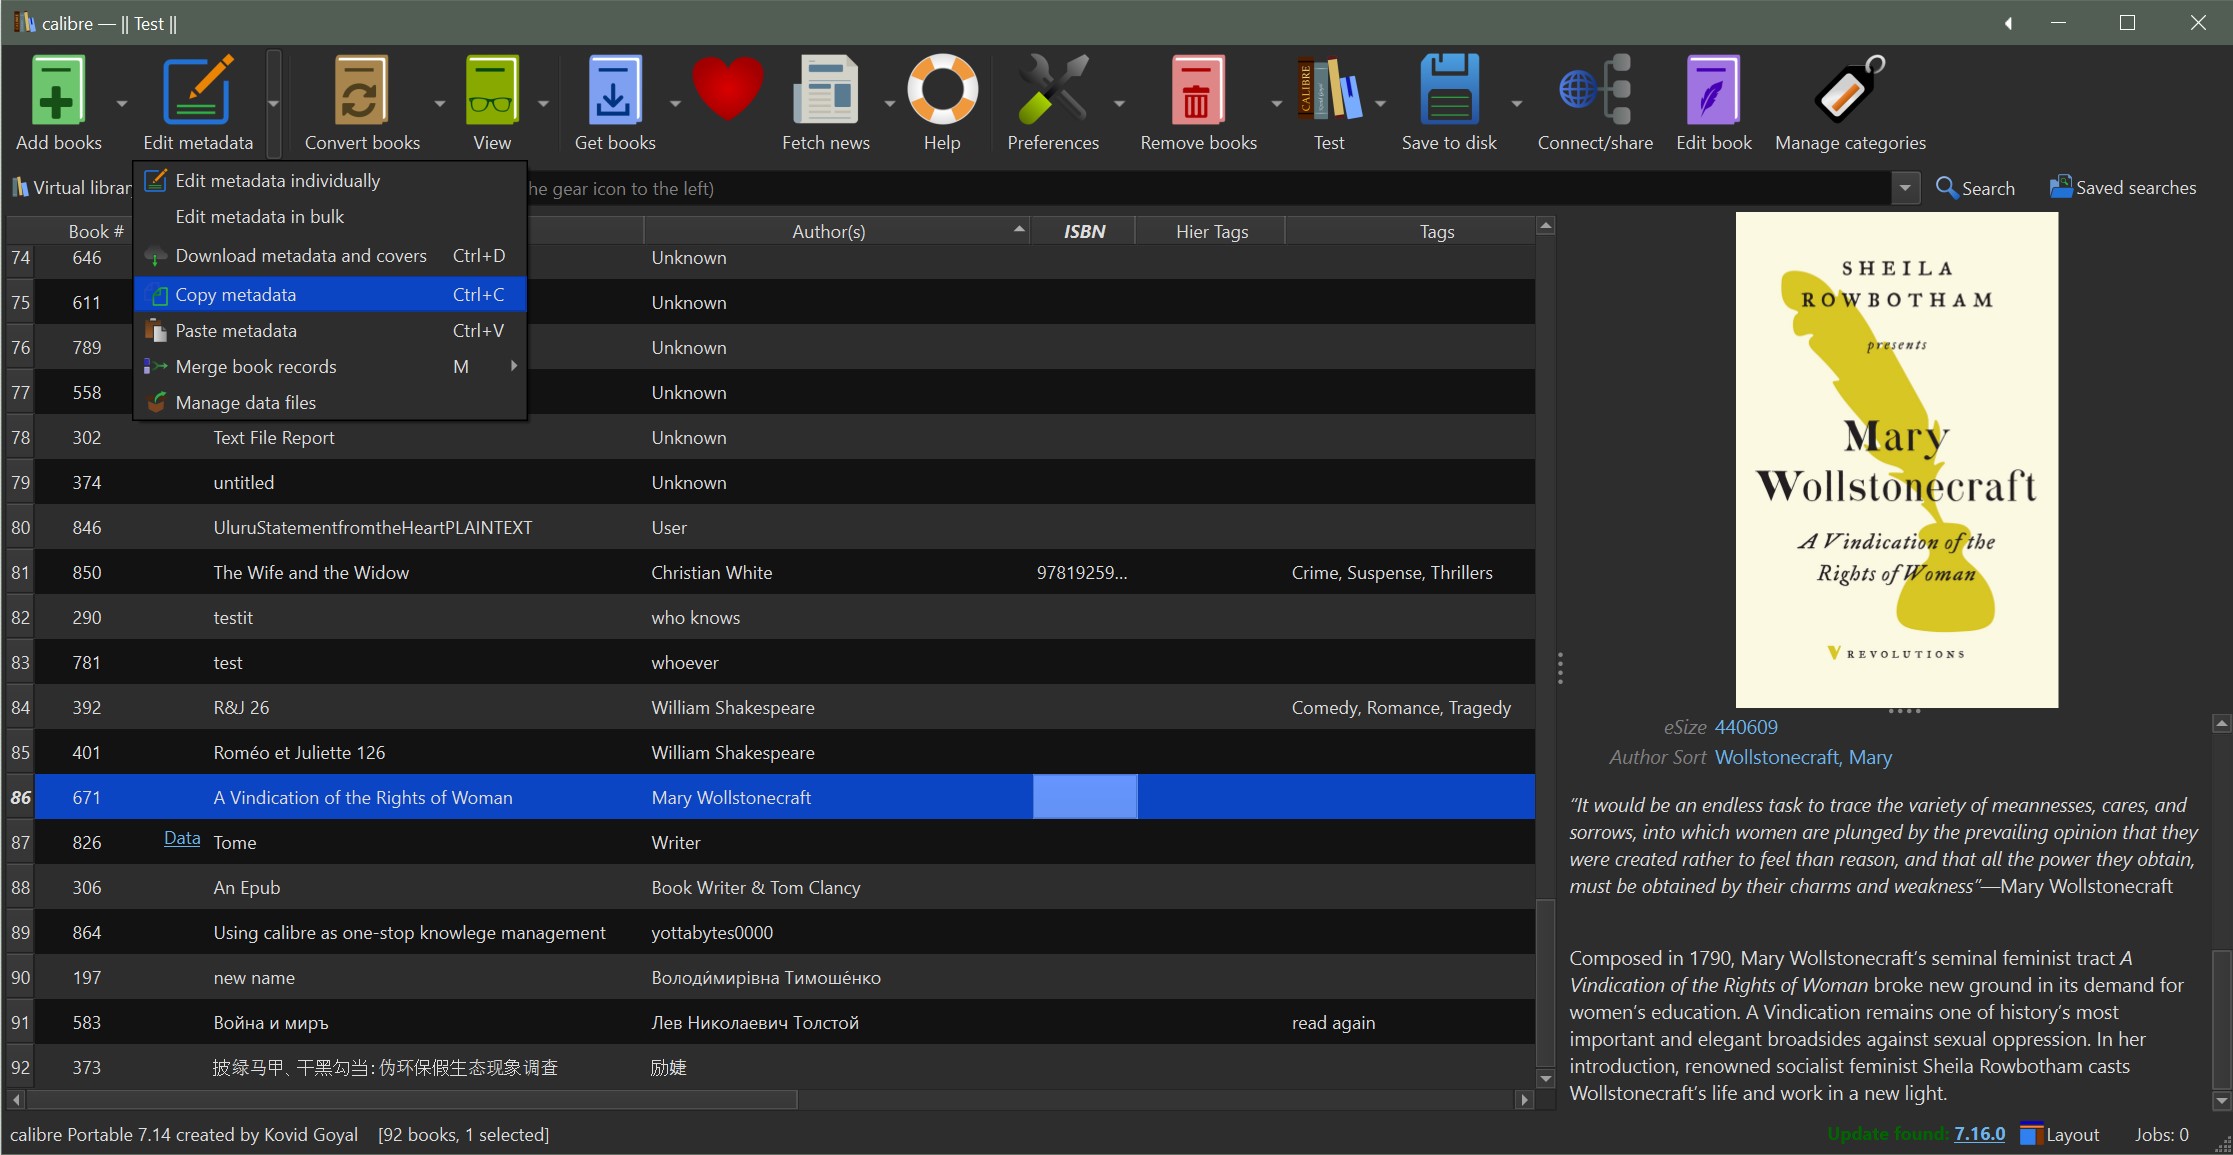Open the Edit book tool

tap(1713, 92)
